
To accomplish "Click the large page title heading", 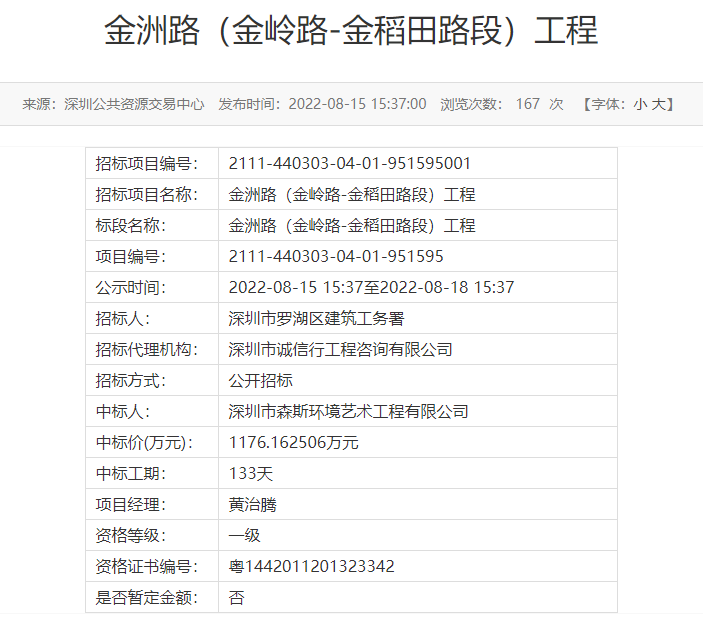I will (351, 31).
